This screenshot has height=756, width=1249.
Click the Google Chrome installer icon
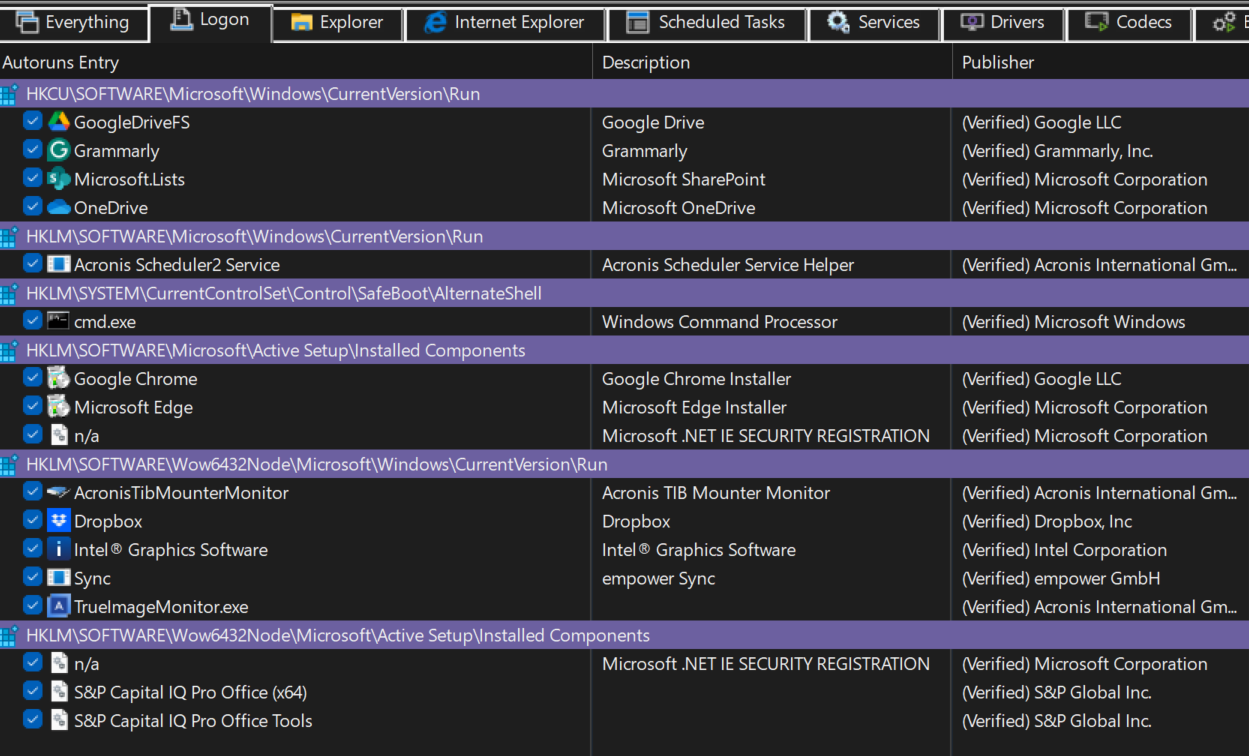pyautogui.click(x=58, y=379)
